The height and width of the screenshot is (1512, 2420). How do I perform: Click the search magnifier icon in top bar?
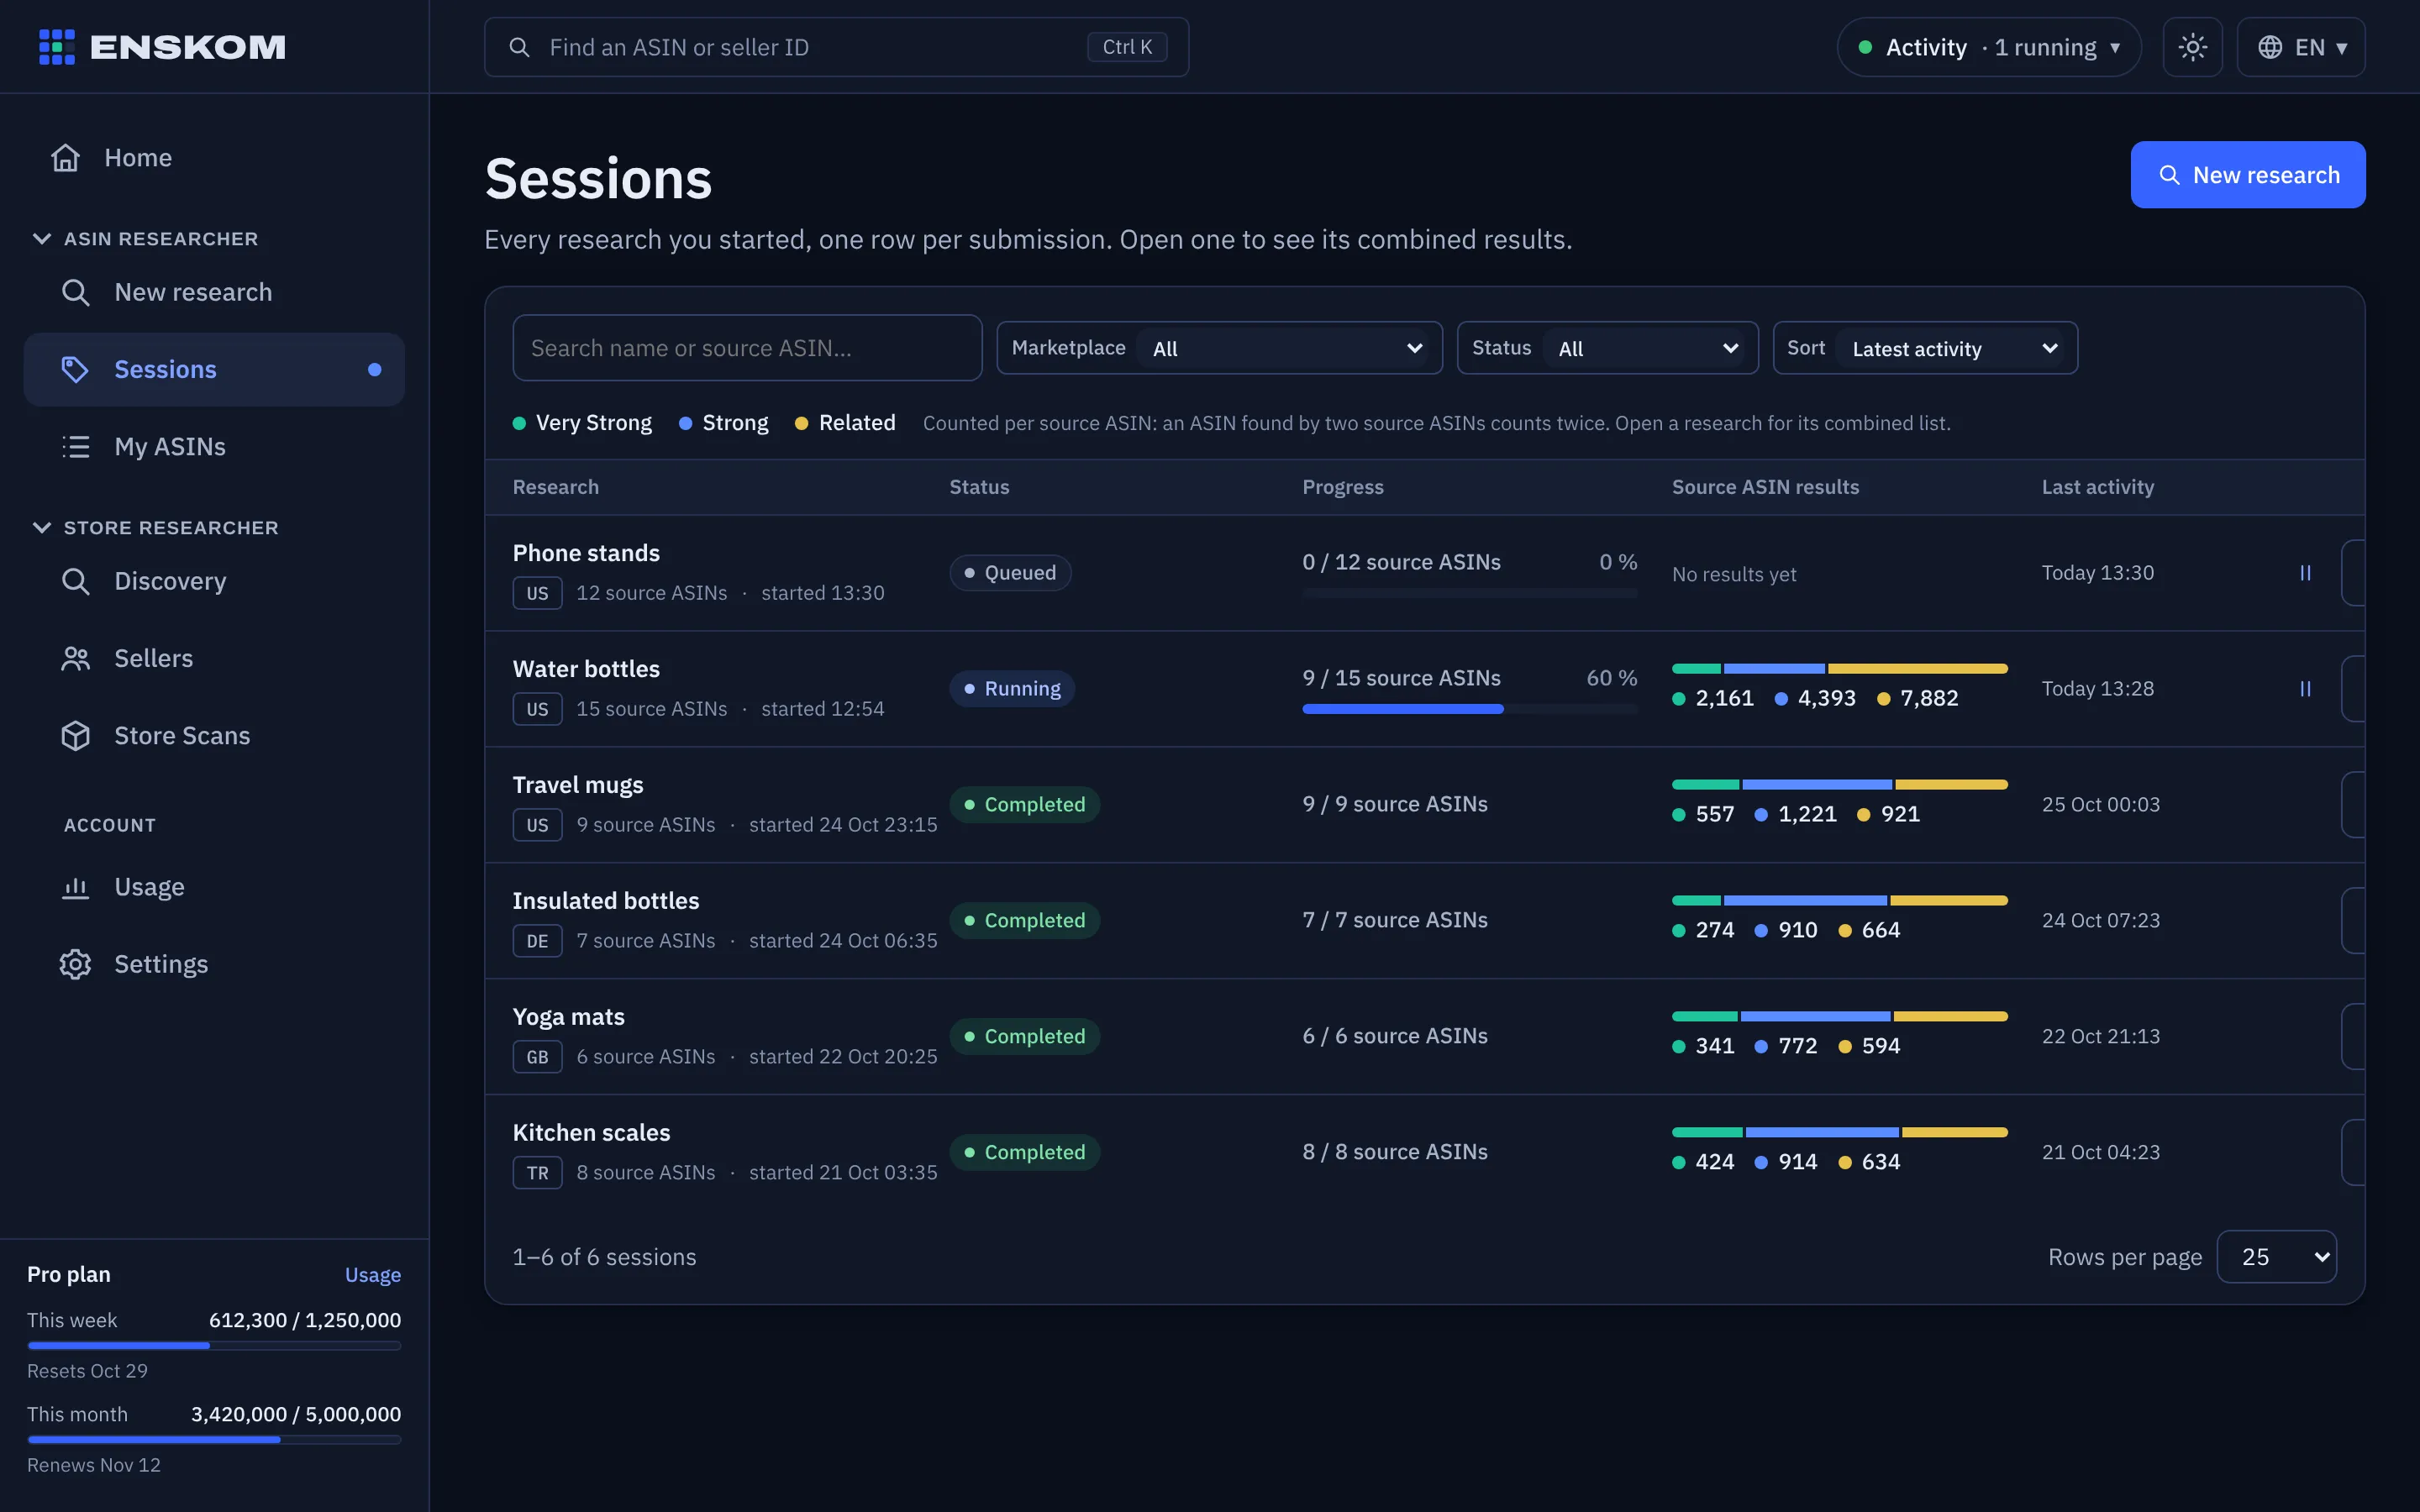click(x=519, y=47)
